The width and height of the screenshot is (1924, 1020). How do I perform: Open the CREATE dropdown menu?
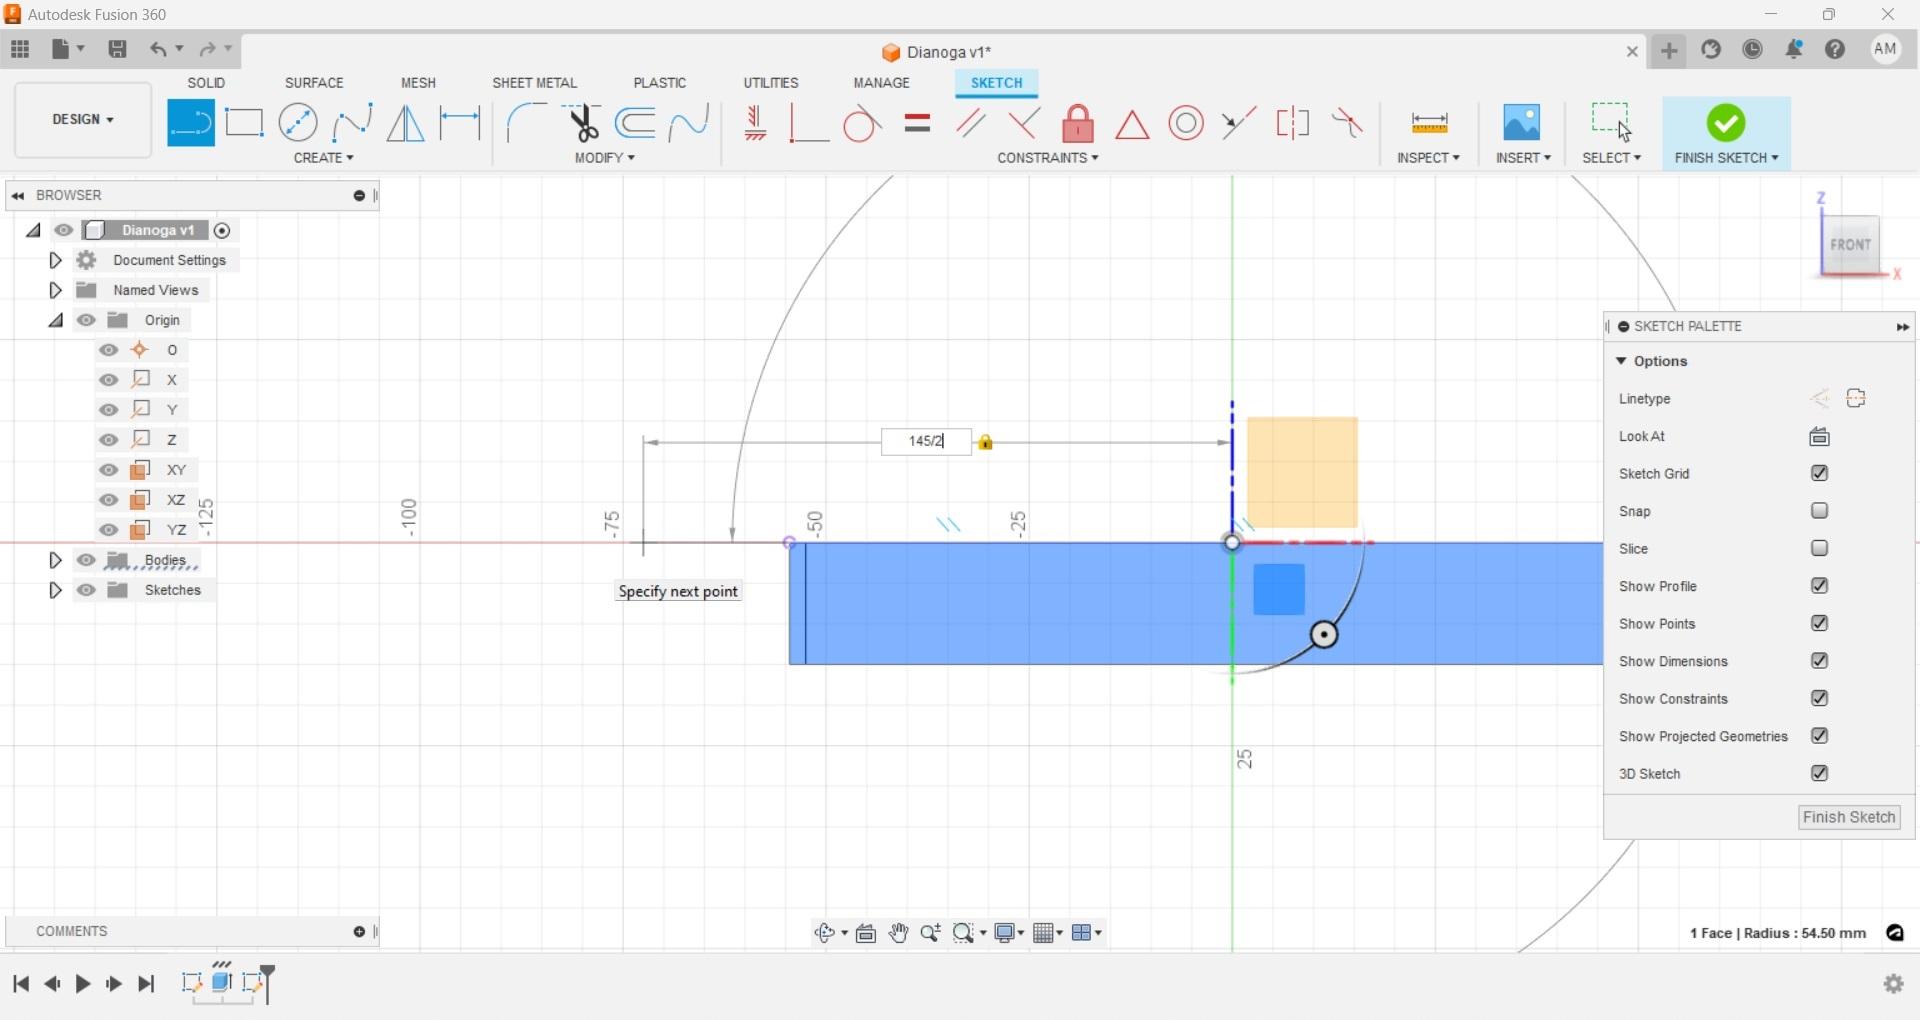click(x=323, y=158)
